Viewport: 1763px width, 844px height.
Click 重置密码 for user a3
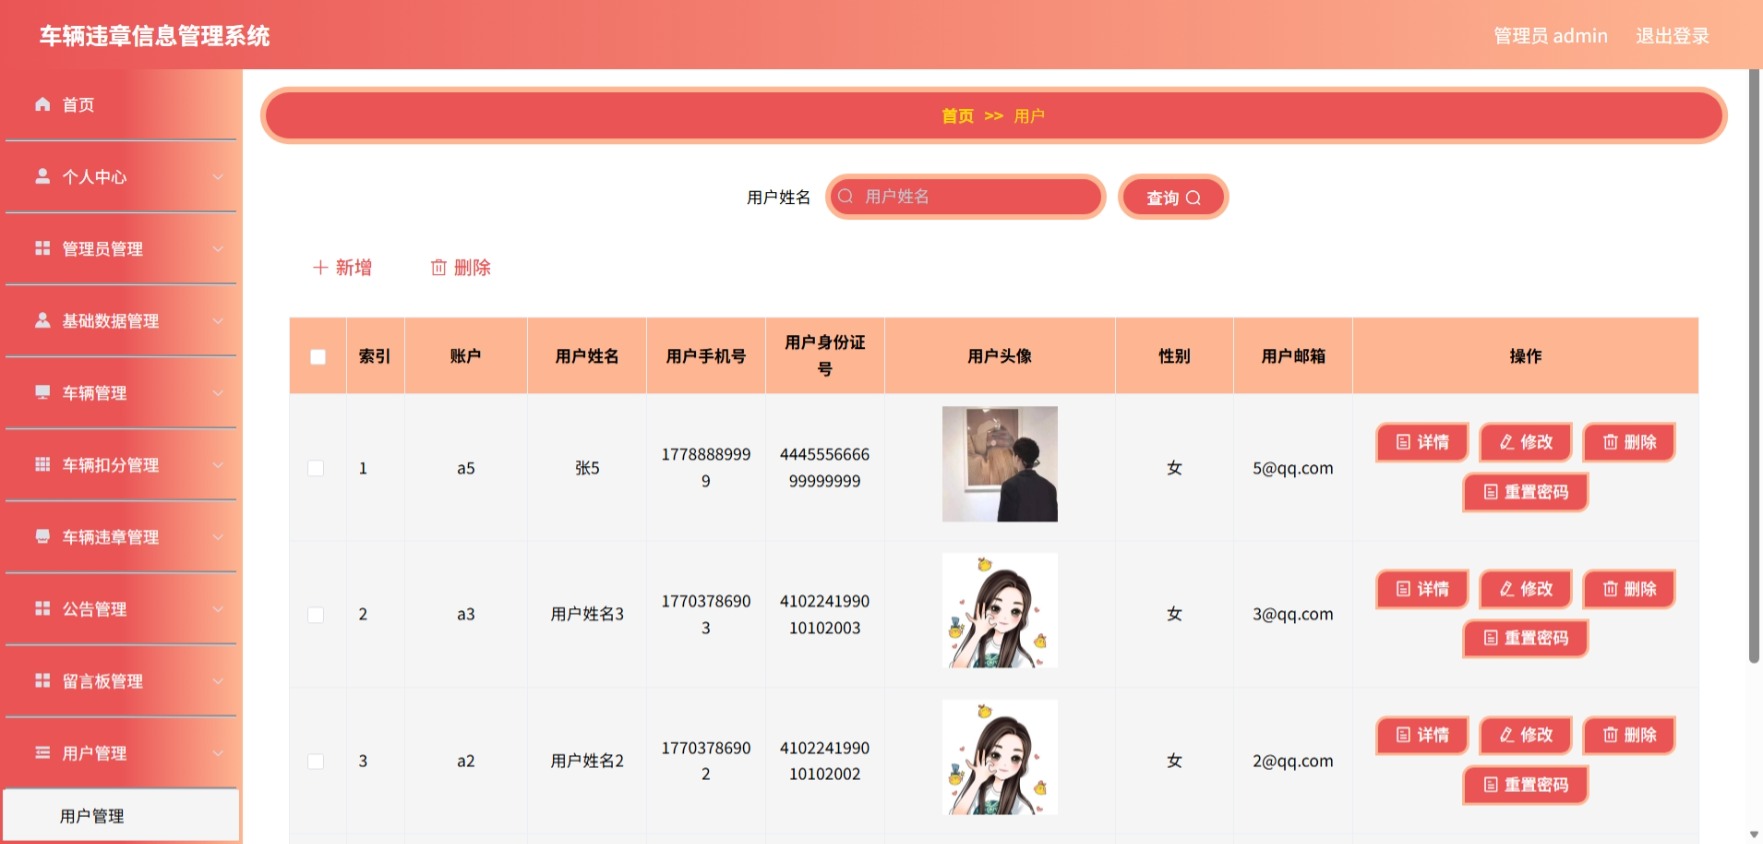[1526, 638]
